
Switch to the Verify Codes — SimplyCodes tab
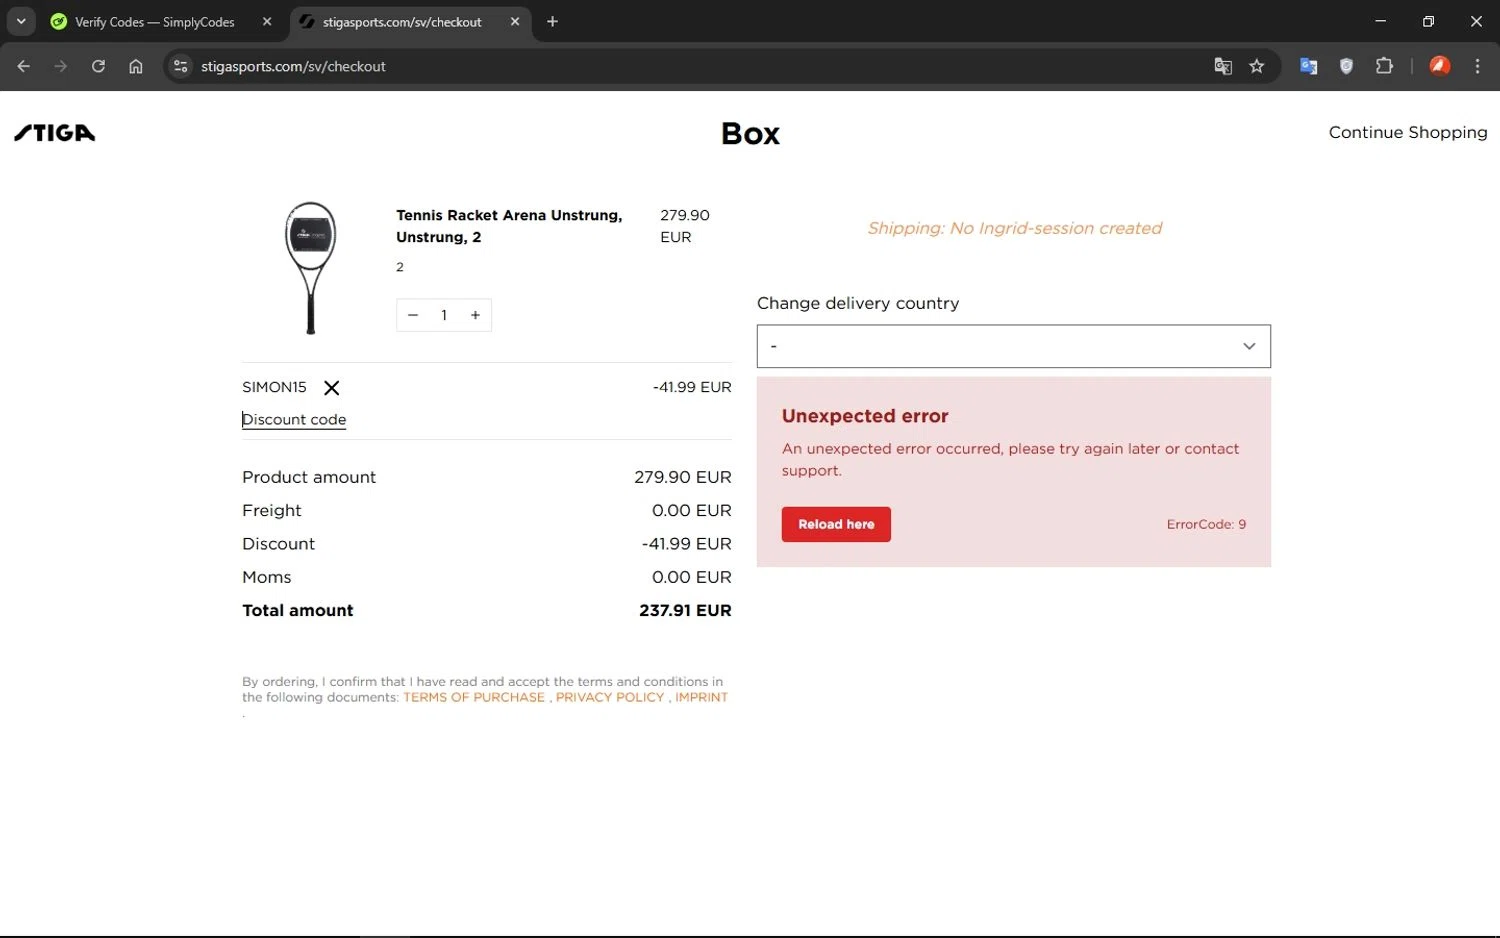click(155, 22)
